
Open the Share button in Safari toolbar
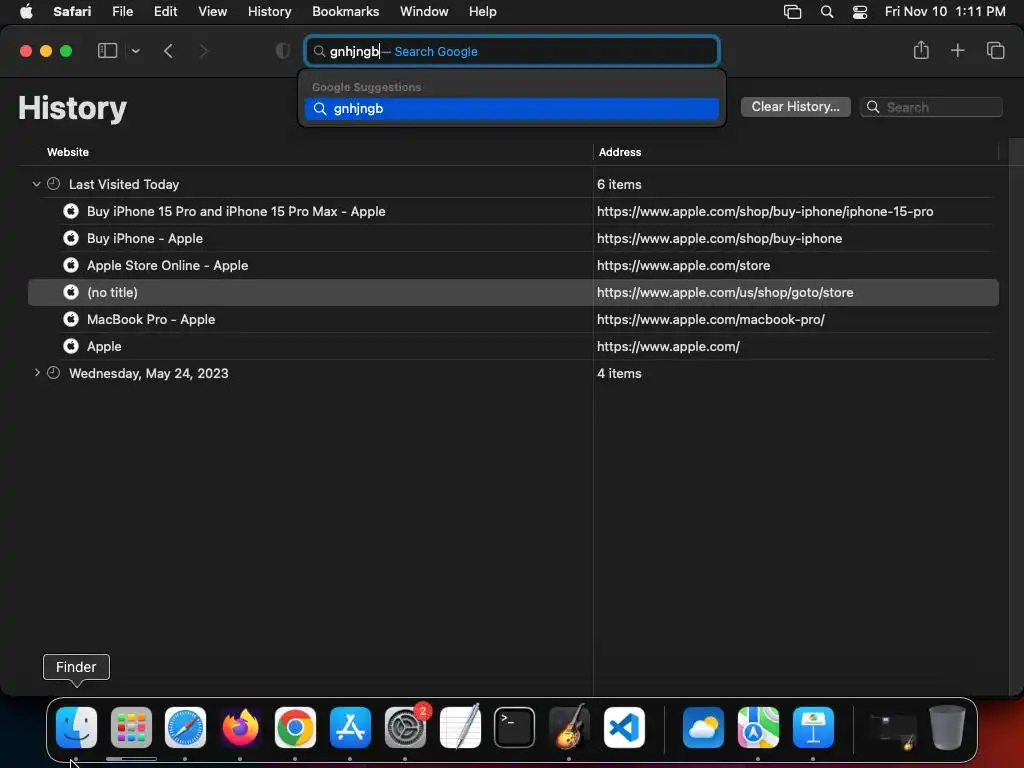click(x=921, y=50)
